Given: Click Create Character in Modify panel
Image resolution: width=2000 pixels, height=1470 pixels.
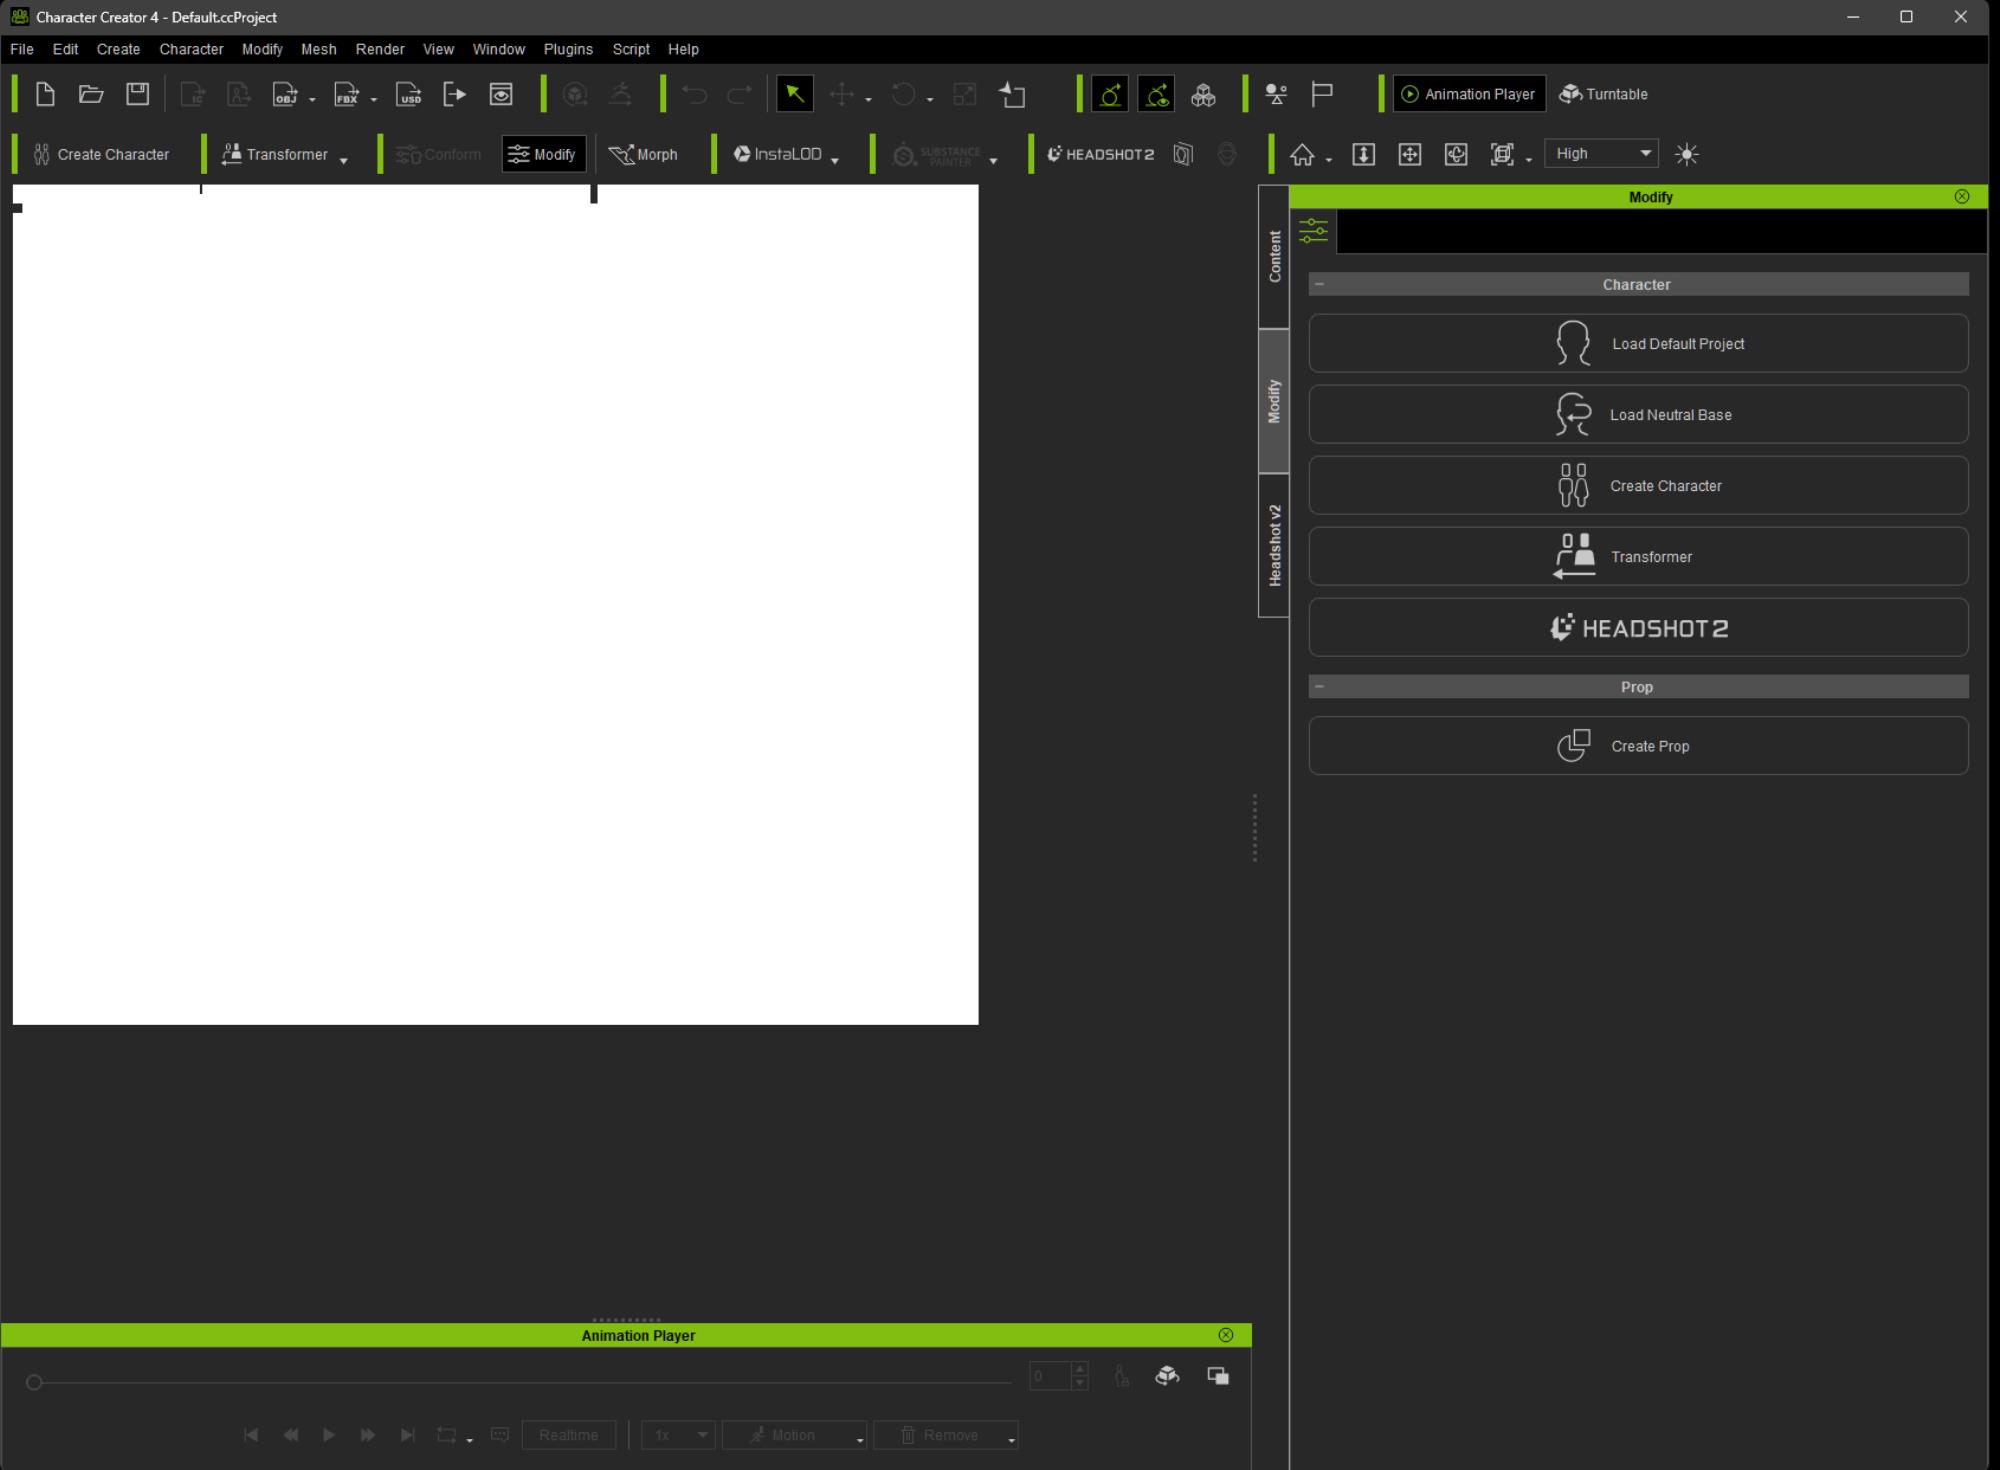Looking at the screenshot, I should click(1638, 486).
